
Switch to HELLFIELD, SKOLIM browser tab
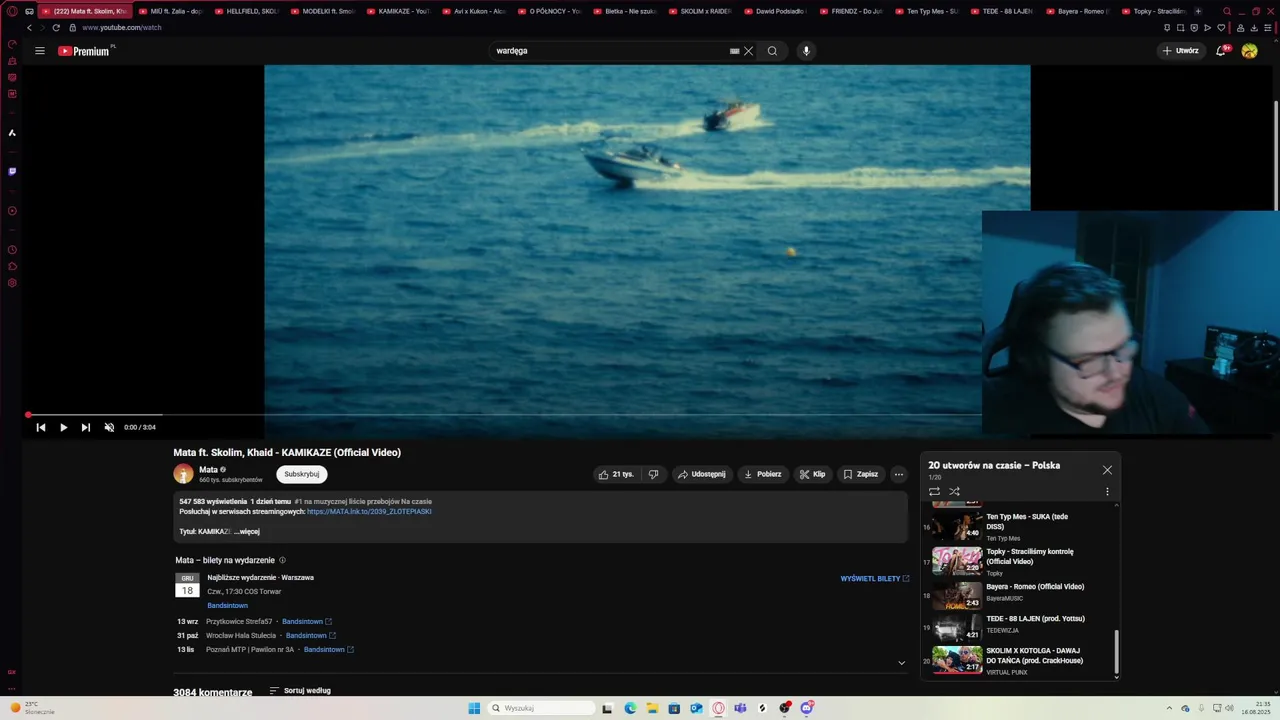[246, 11]
